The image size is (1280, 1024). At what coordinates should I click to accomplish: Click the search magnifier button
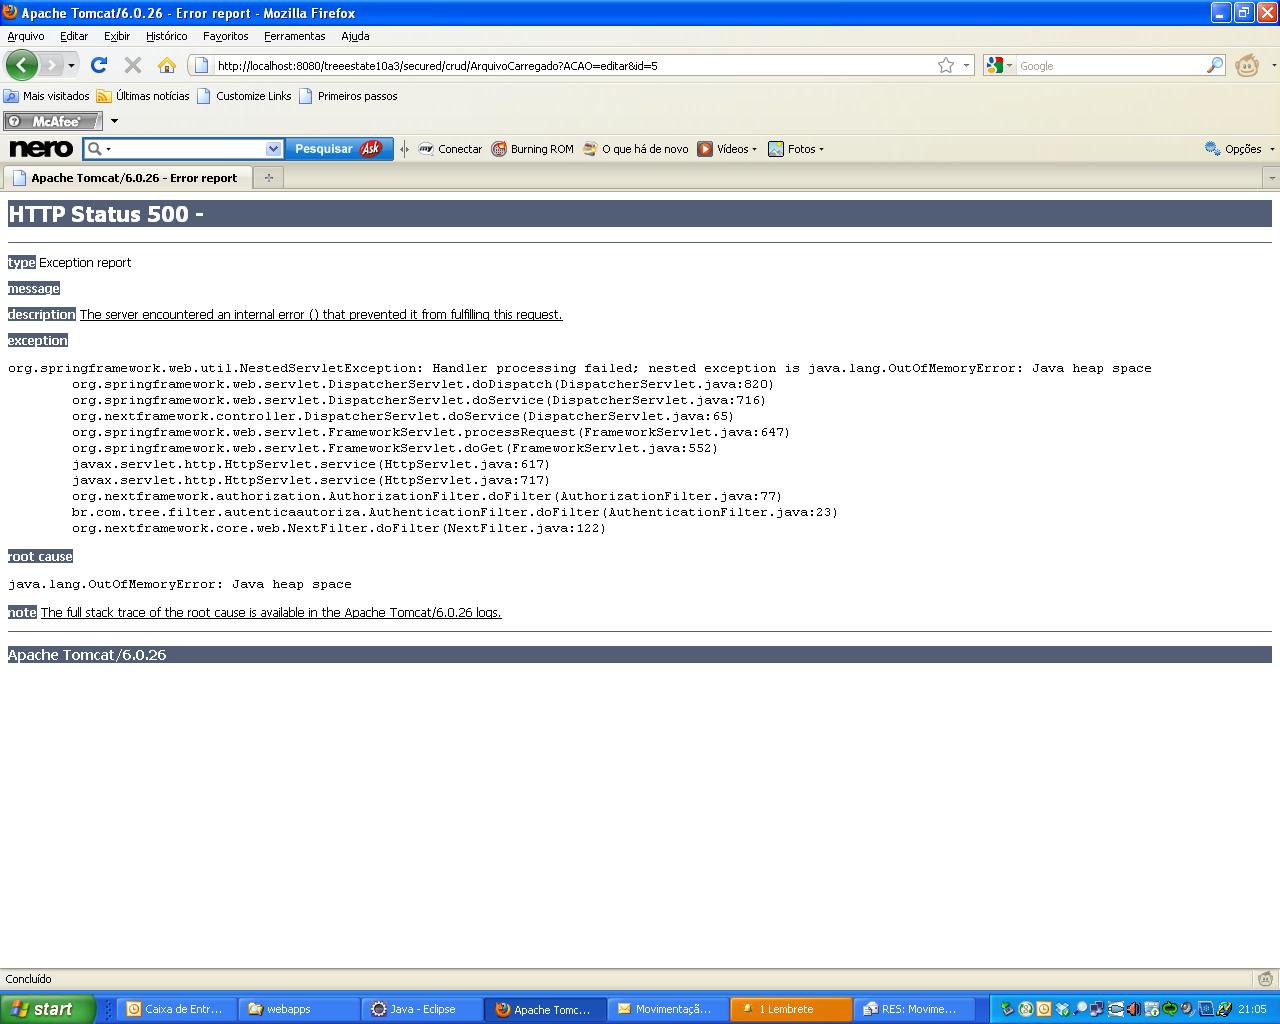click(1215, 65)
